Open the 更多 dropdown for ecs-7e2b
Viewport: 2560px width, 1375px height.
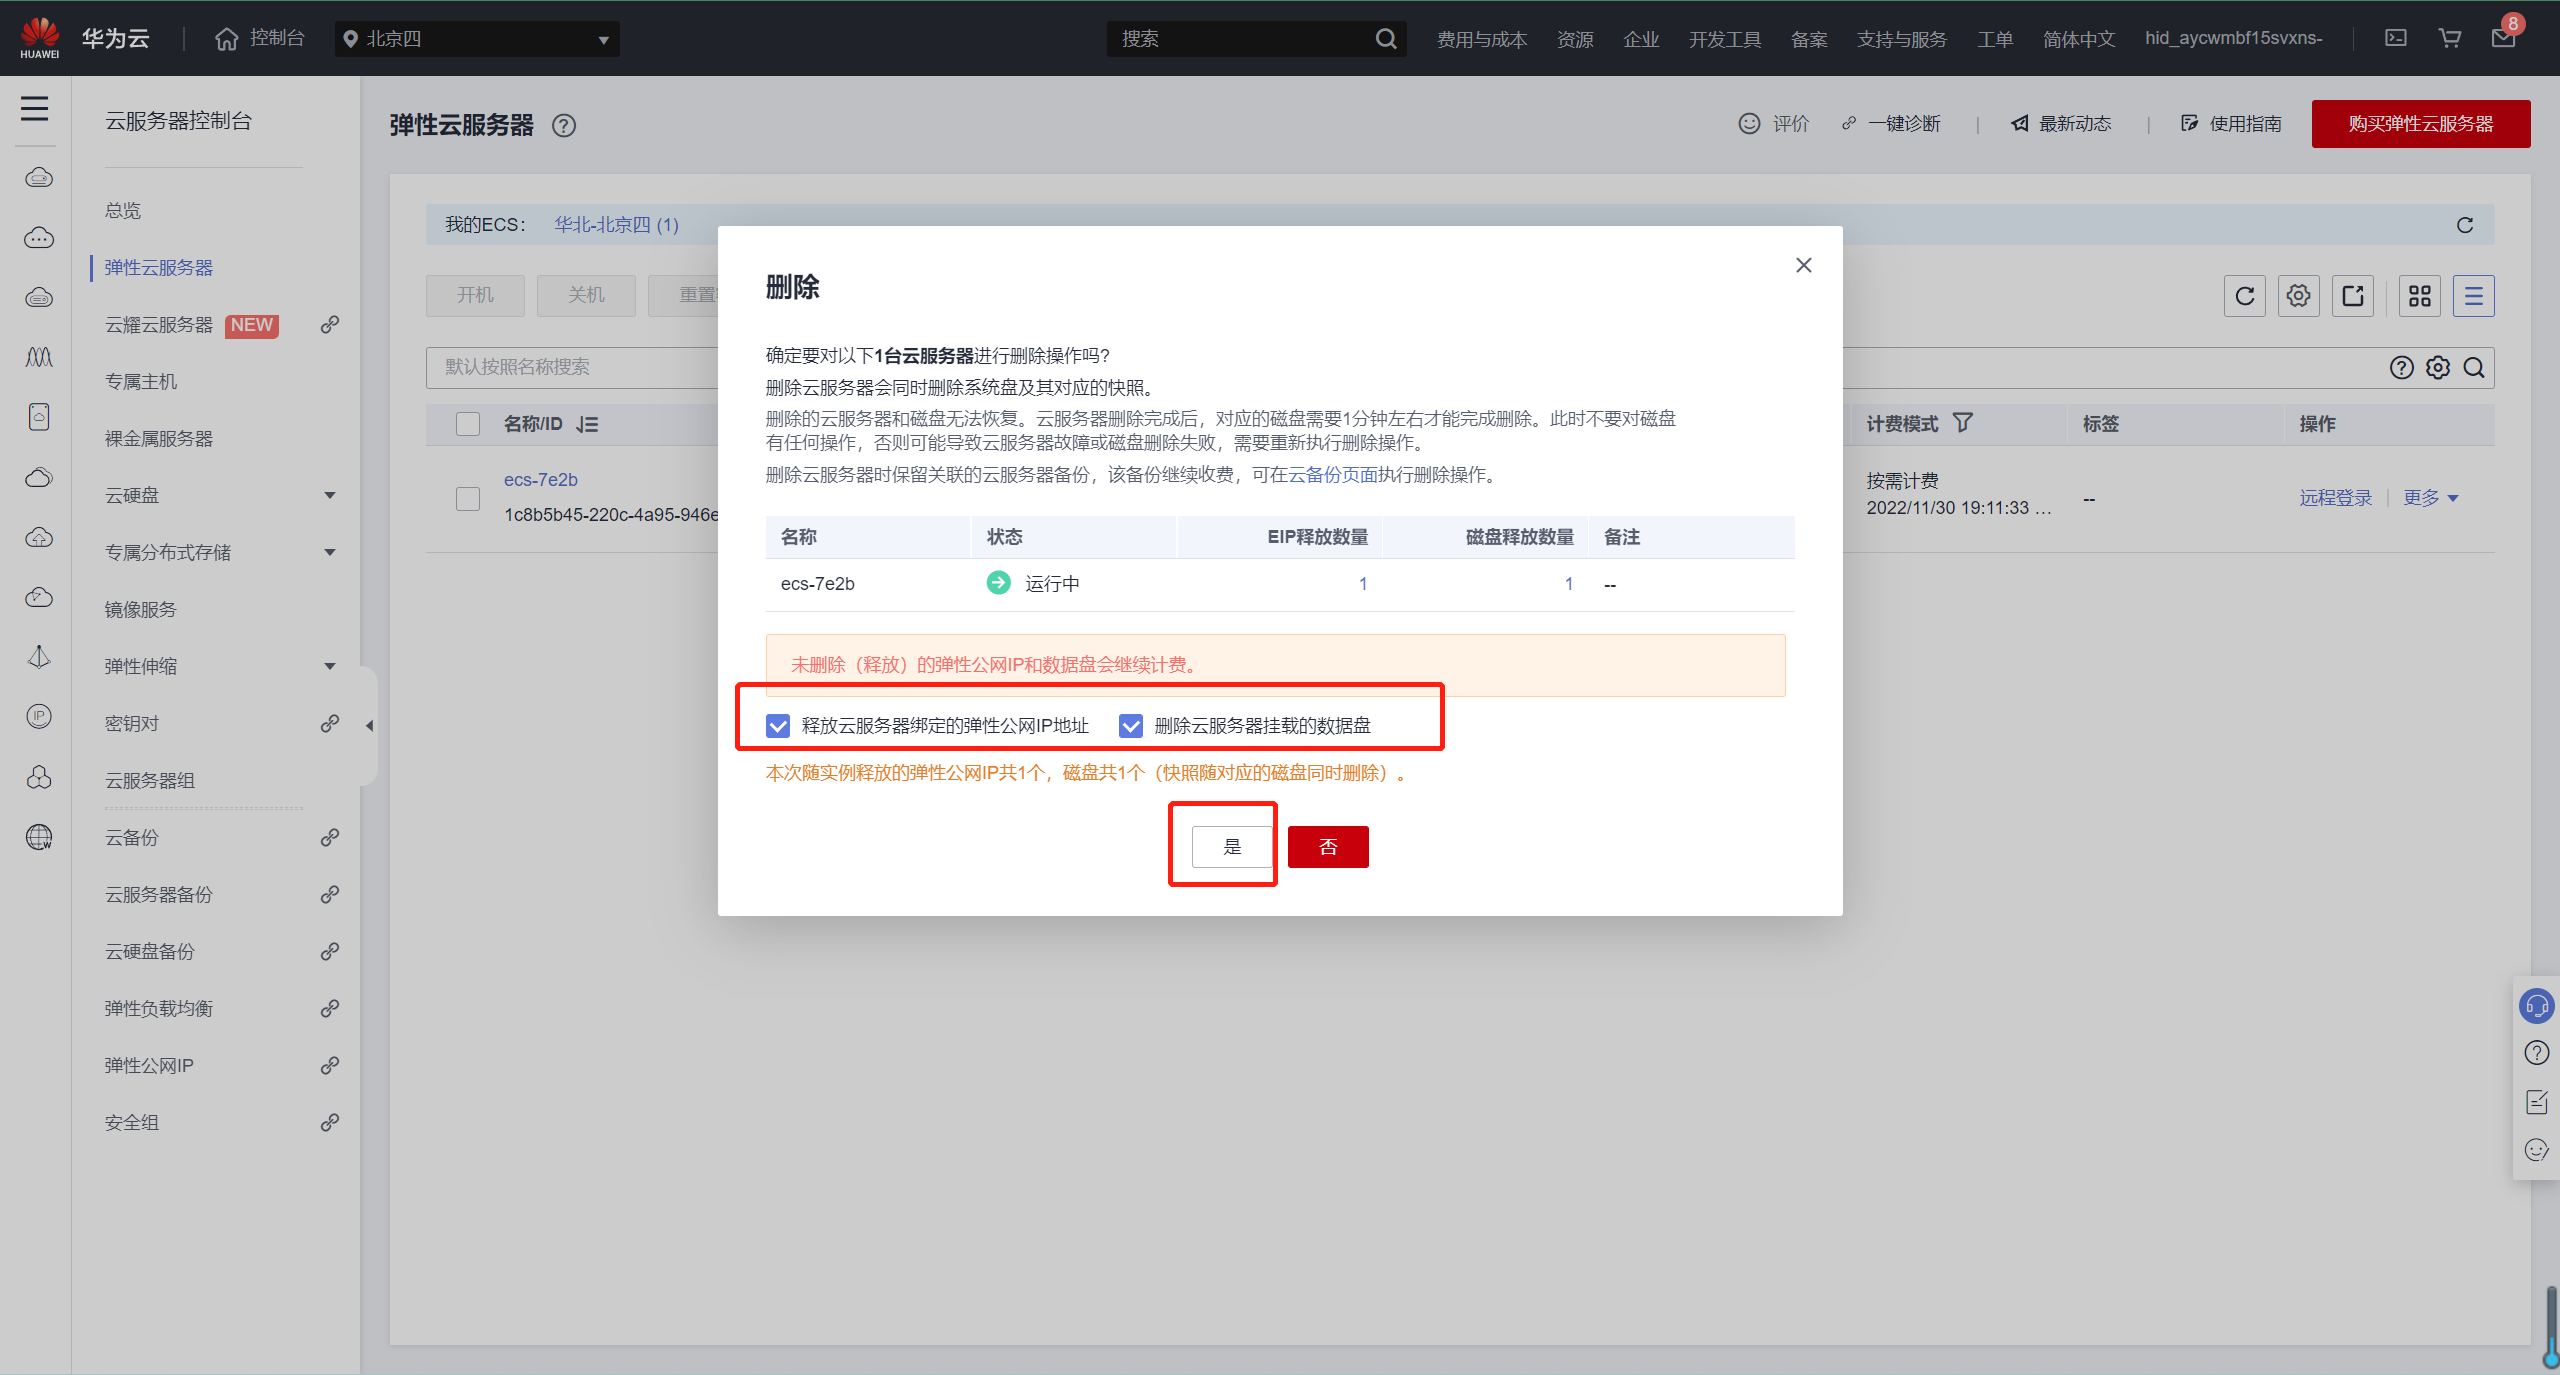tap(2431, 498)
